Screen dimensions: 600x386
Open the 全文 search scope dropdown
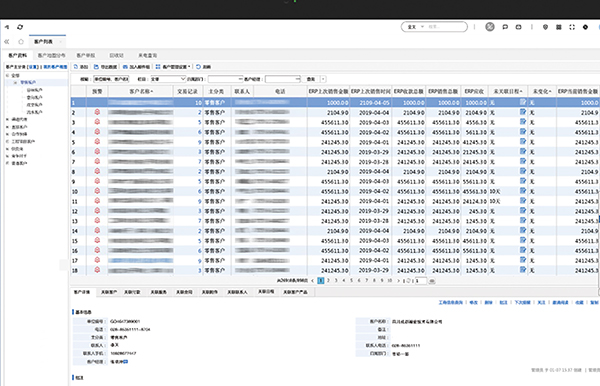coord(416,27)
